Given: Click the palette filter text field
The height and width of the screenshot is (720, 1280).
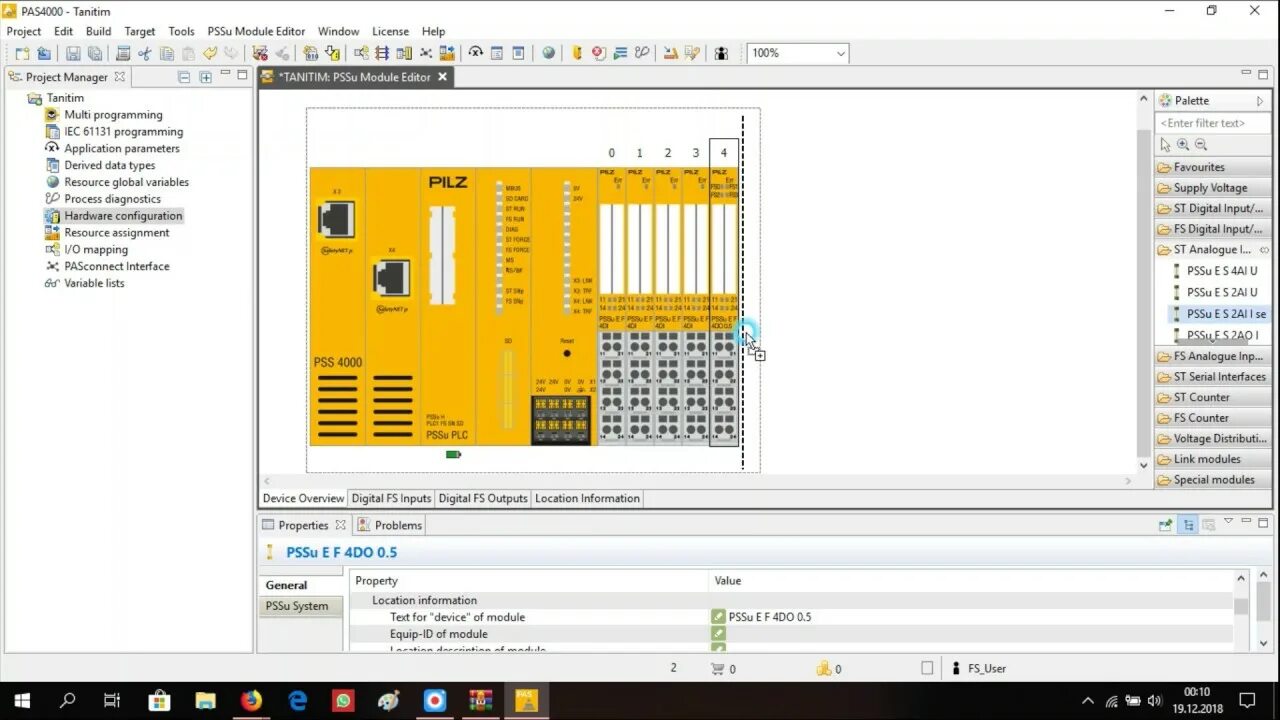Looking at the screenshot, I should tap(1213, 123).
